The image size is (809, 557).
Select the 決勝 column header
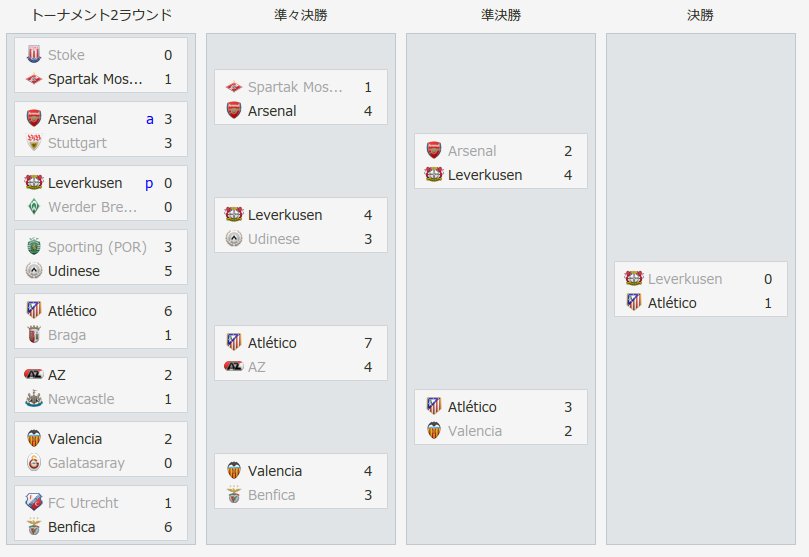point(701,15)
